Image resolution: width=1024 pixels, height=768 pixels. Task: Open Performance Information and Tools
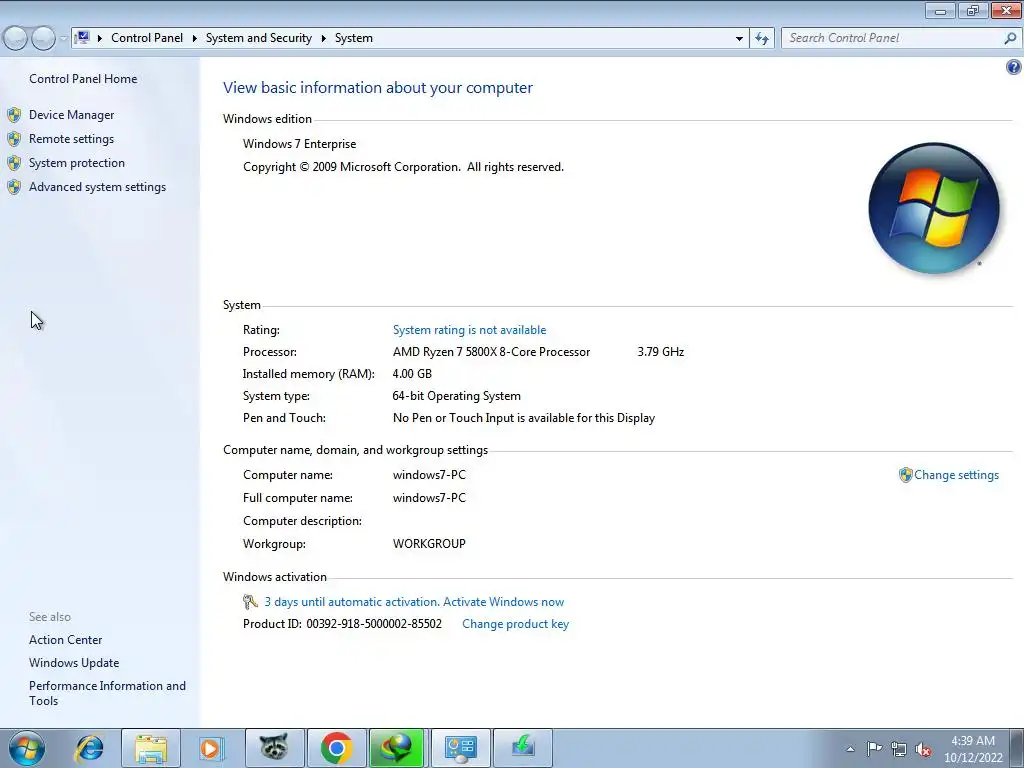click(107, 693)
